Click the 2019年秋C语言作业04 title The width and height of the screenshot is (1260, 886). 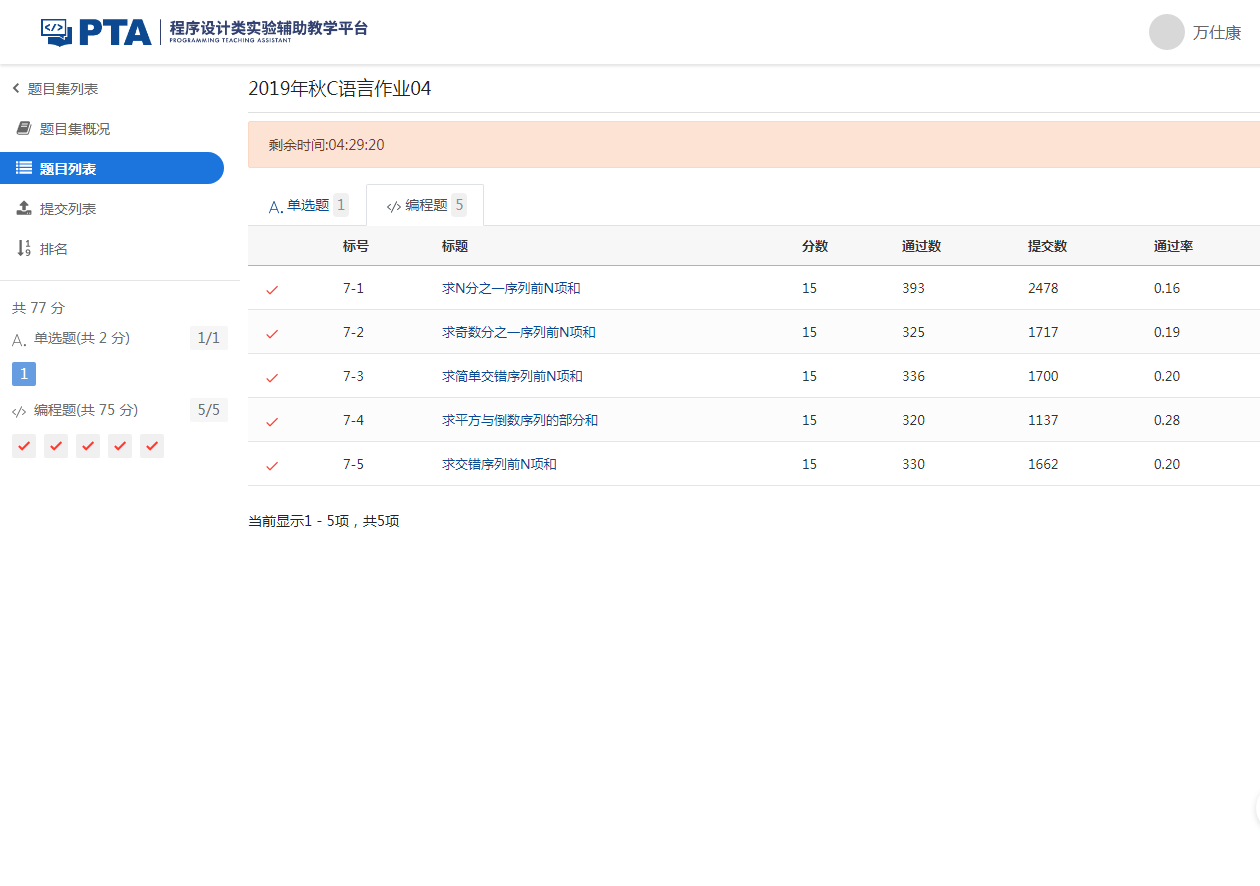pyautogui.click(x=340, y=89)
